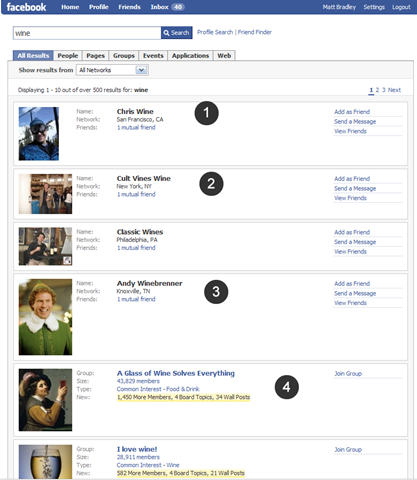Click the facebook logo
Screen dimensions: 417x480
(x=26, y=7)
